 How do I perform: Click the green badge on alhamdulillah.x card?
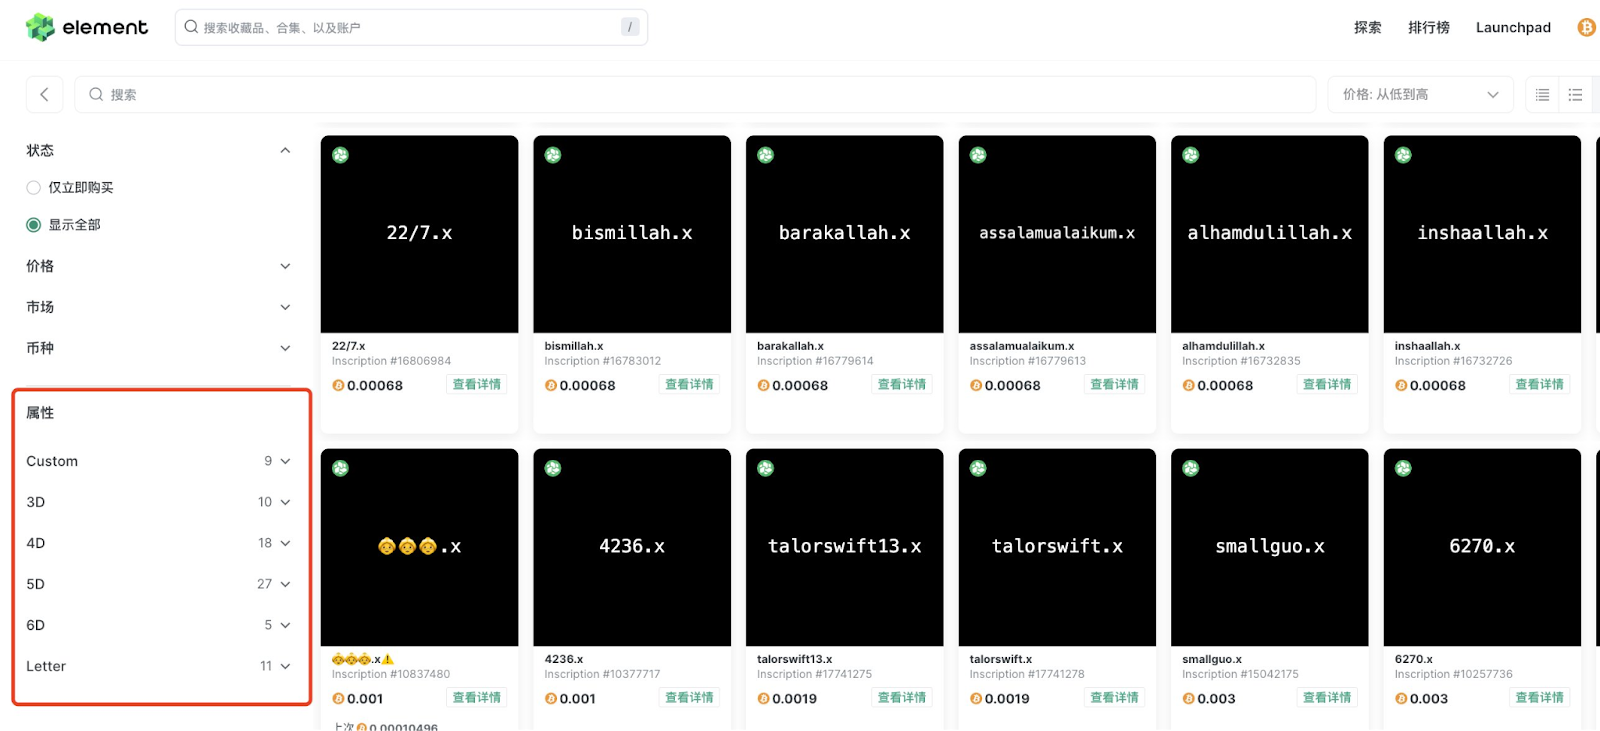click(1190, 155)
